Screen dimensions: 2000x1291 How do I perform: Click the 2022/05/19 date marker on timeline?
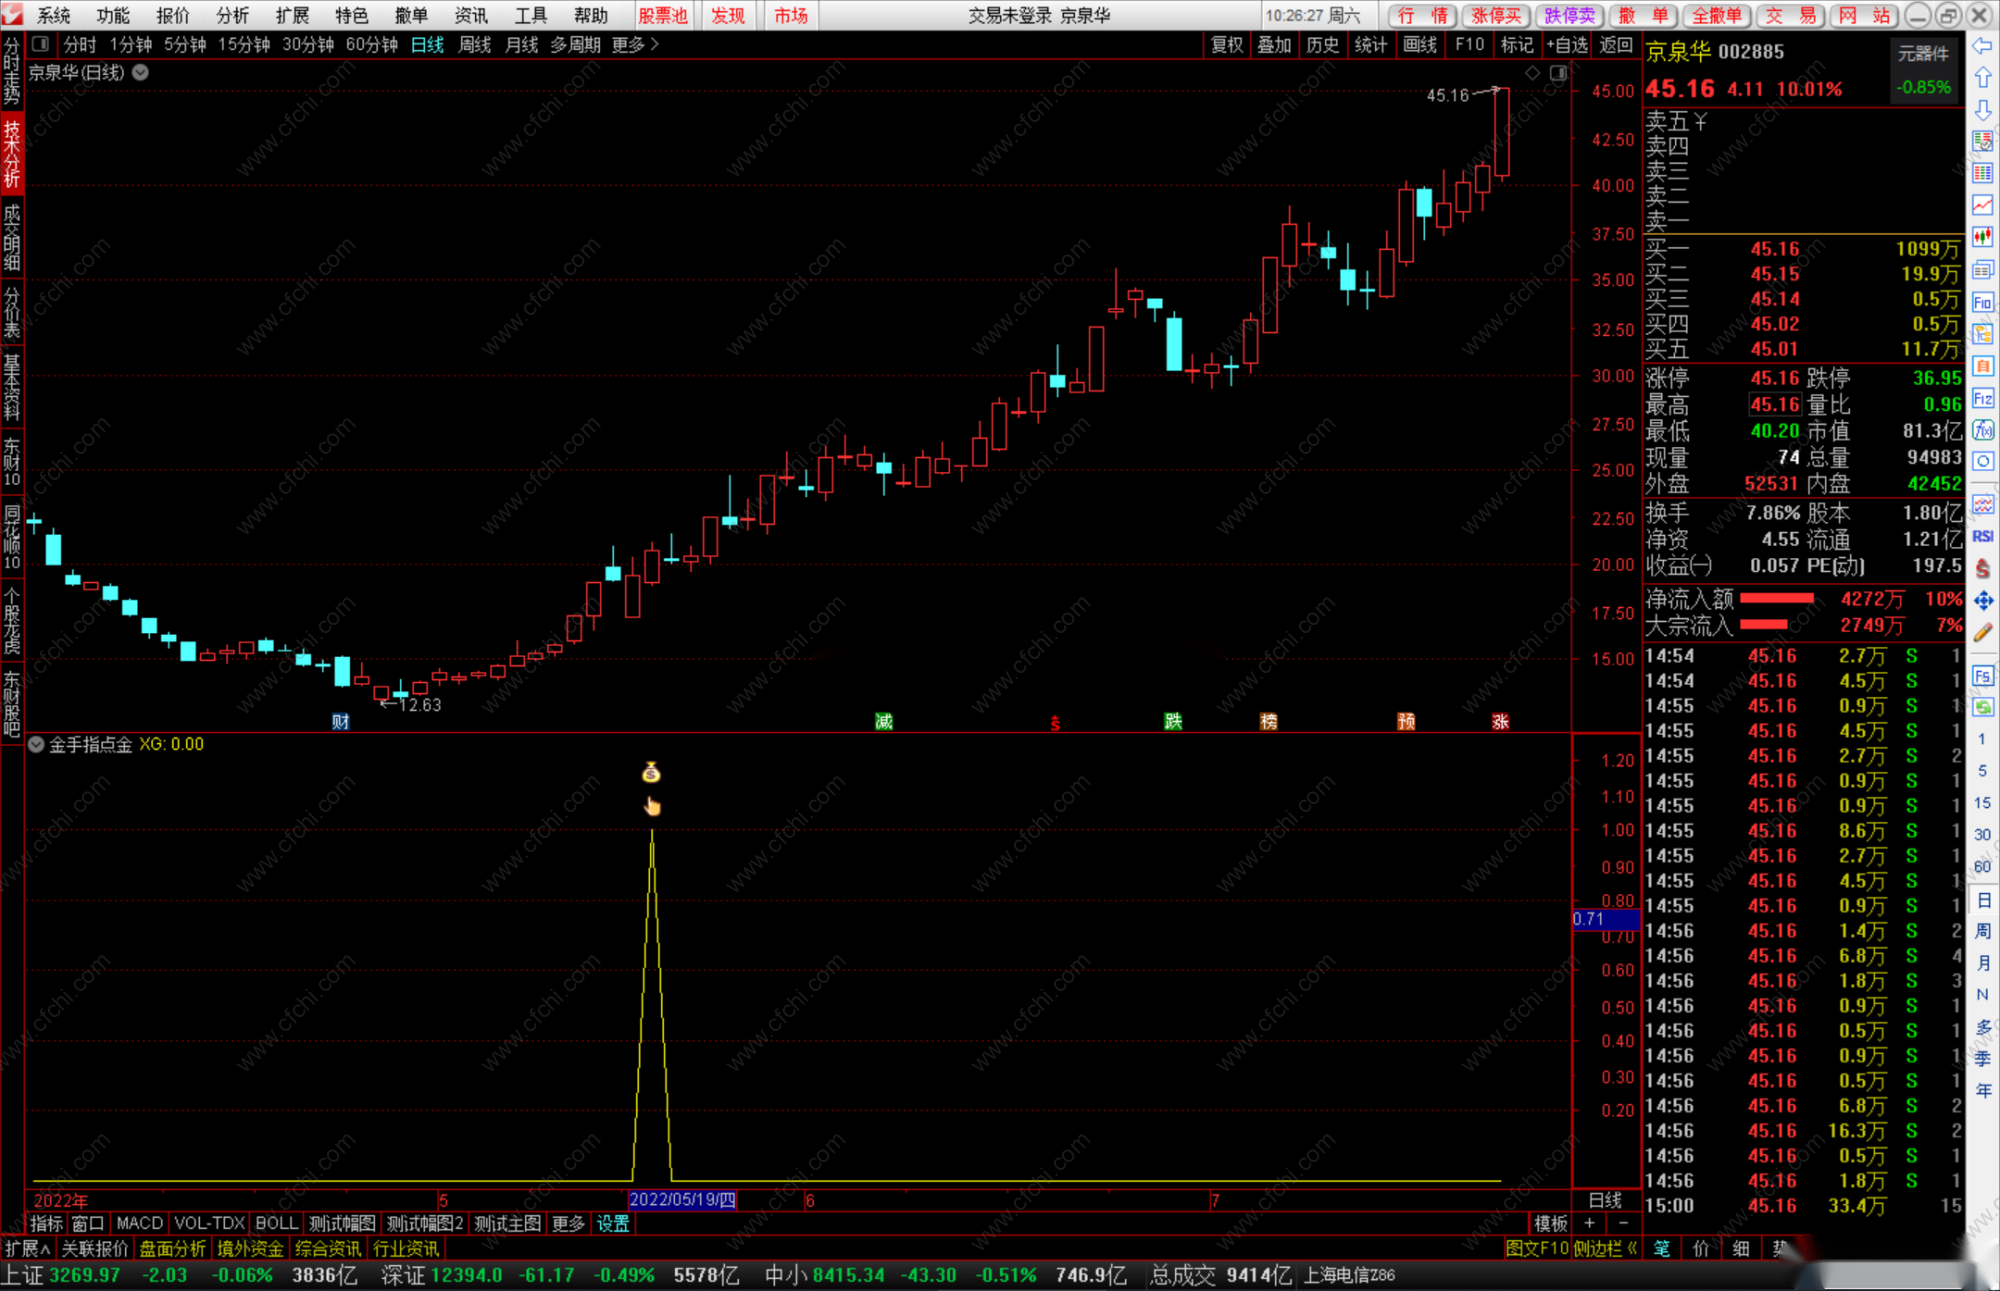coord(682,1200)
